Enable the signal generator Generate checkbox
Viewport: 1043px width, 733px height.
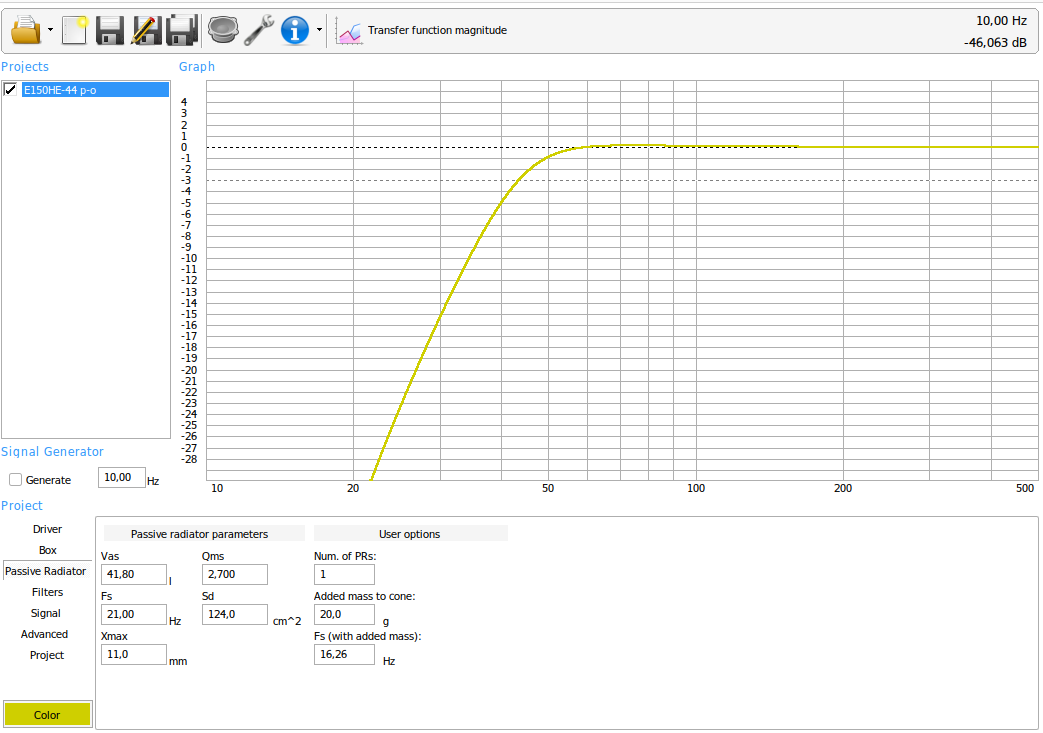tap(15, 480)
